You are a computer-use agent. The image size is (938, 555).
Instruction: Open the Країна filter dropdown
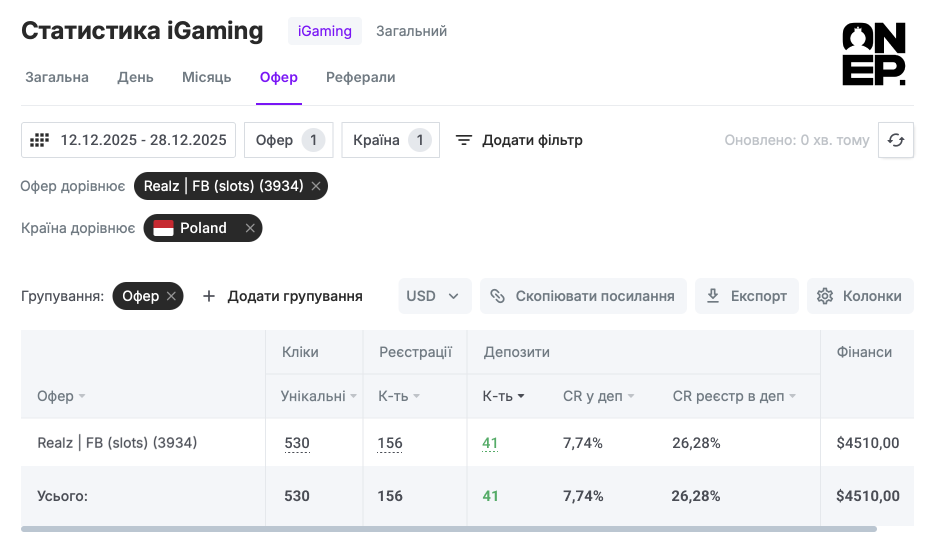[390, 140]
